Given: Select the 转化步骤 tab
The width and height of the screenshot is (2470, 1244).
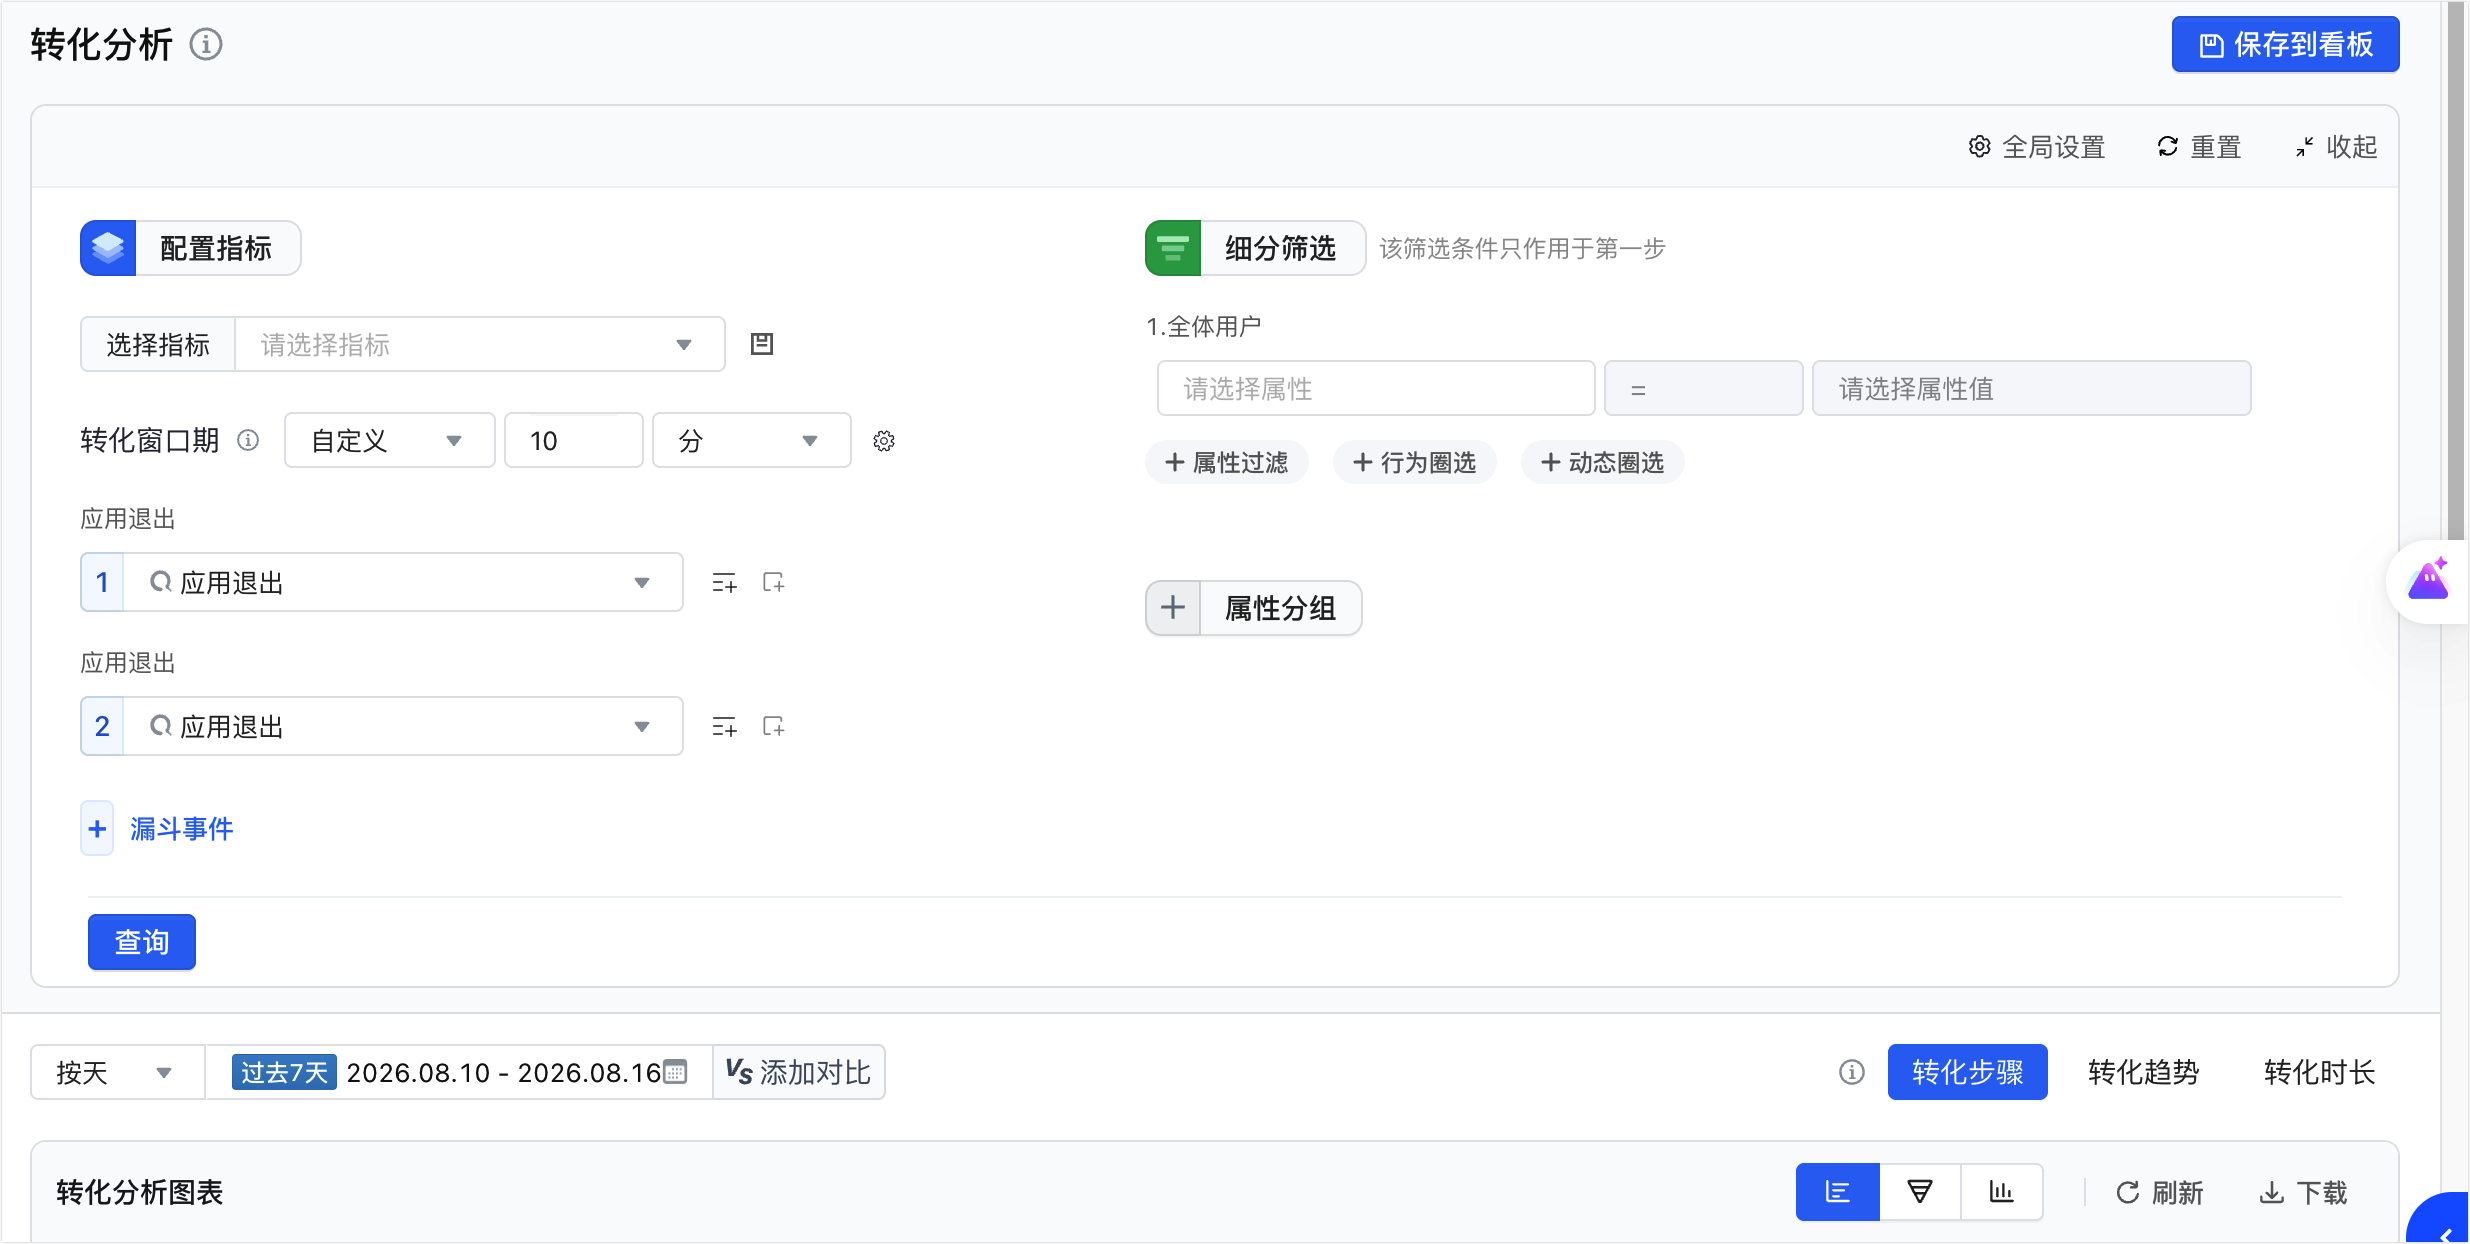Looking at the screenshot, I should pos(1967,1072).
